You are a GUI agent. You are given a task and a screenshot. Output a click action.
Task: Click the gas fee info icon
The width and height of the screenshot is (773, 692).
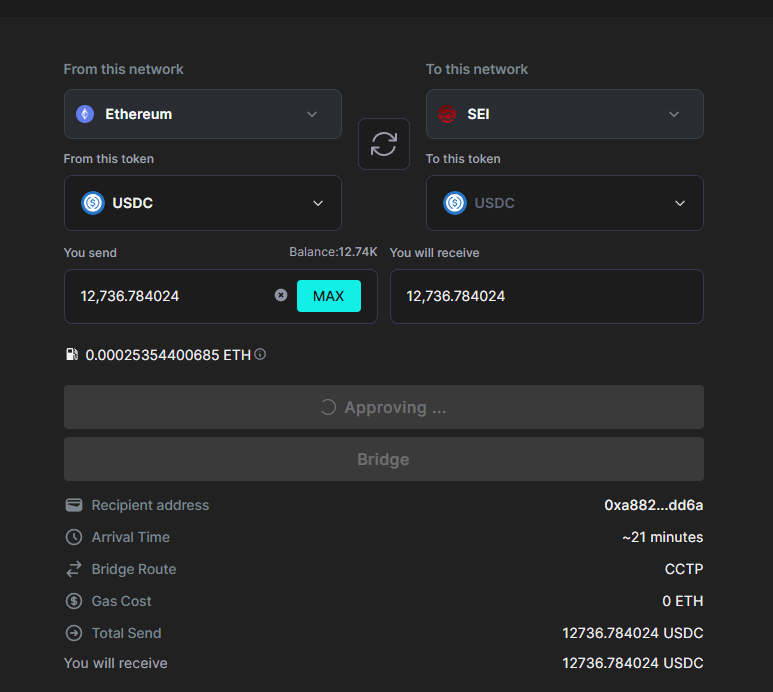260,354
